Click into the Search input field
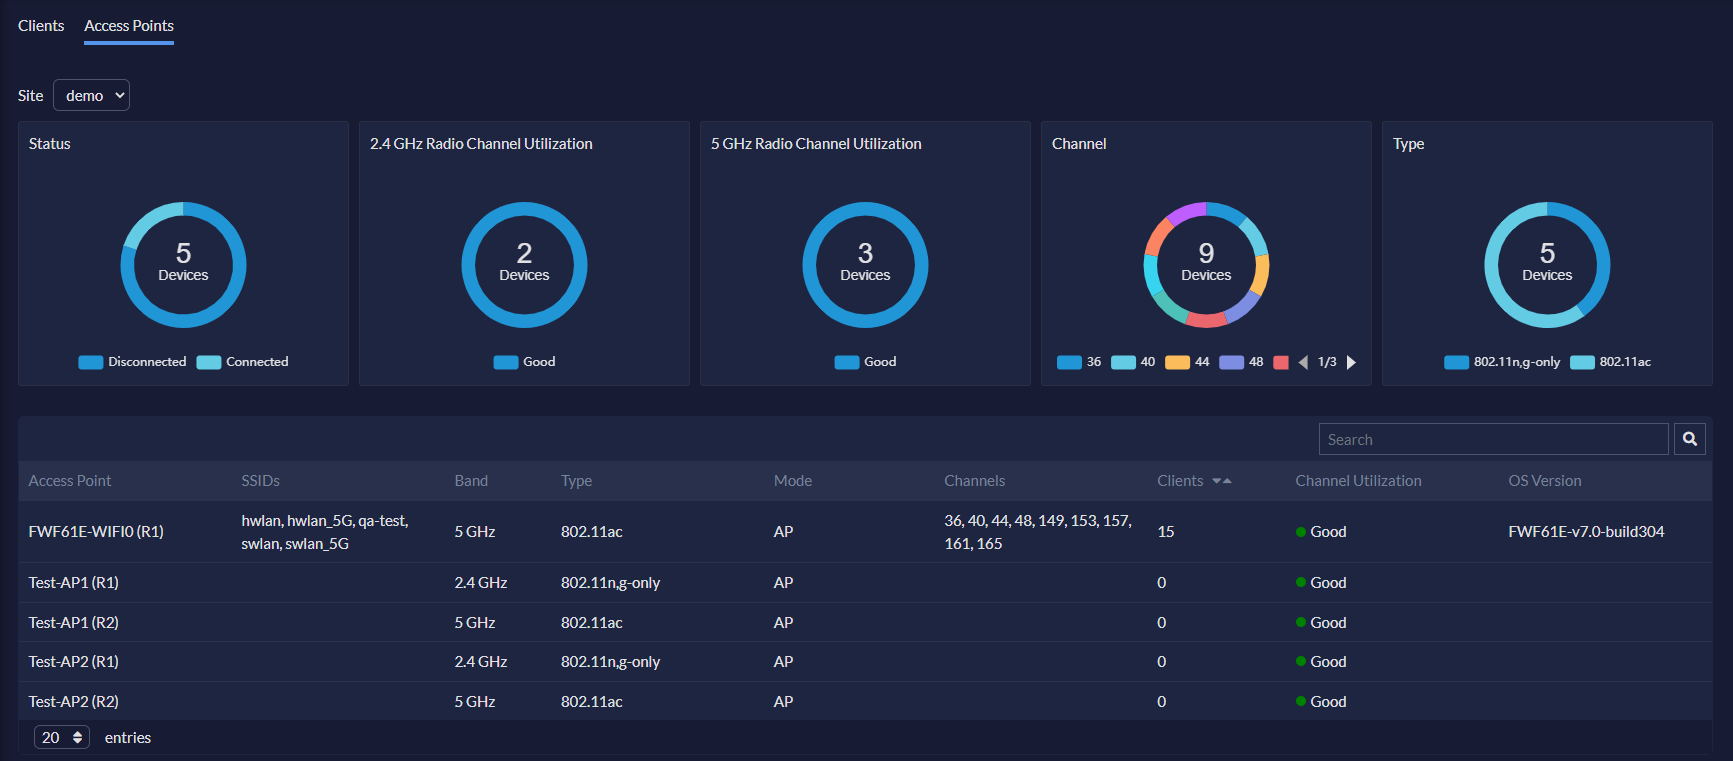 click(1494, 439)
